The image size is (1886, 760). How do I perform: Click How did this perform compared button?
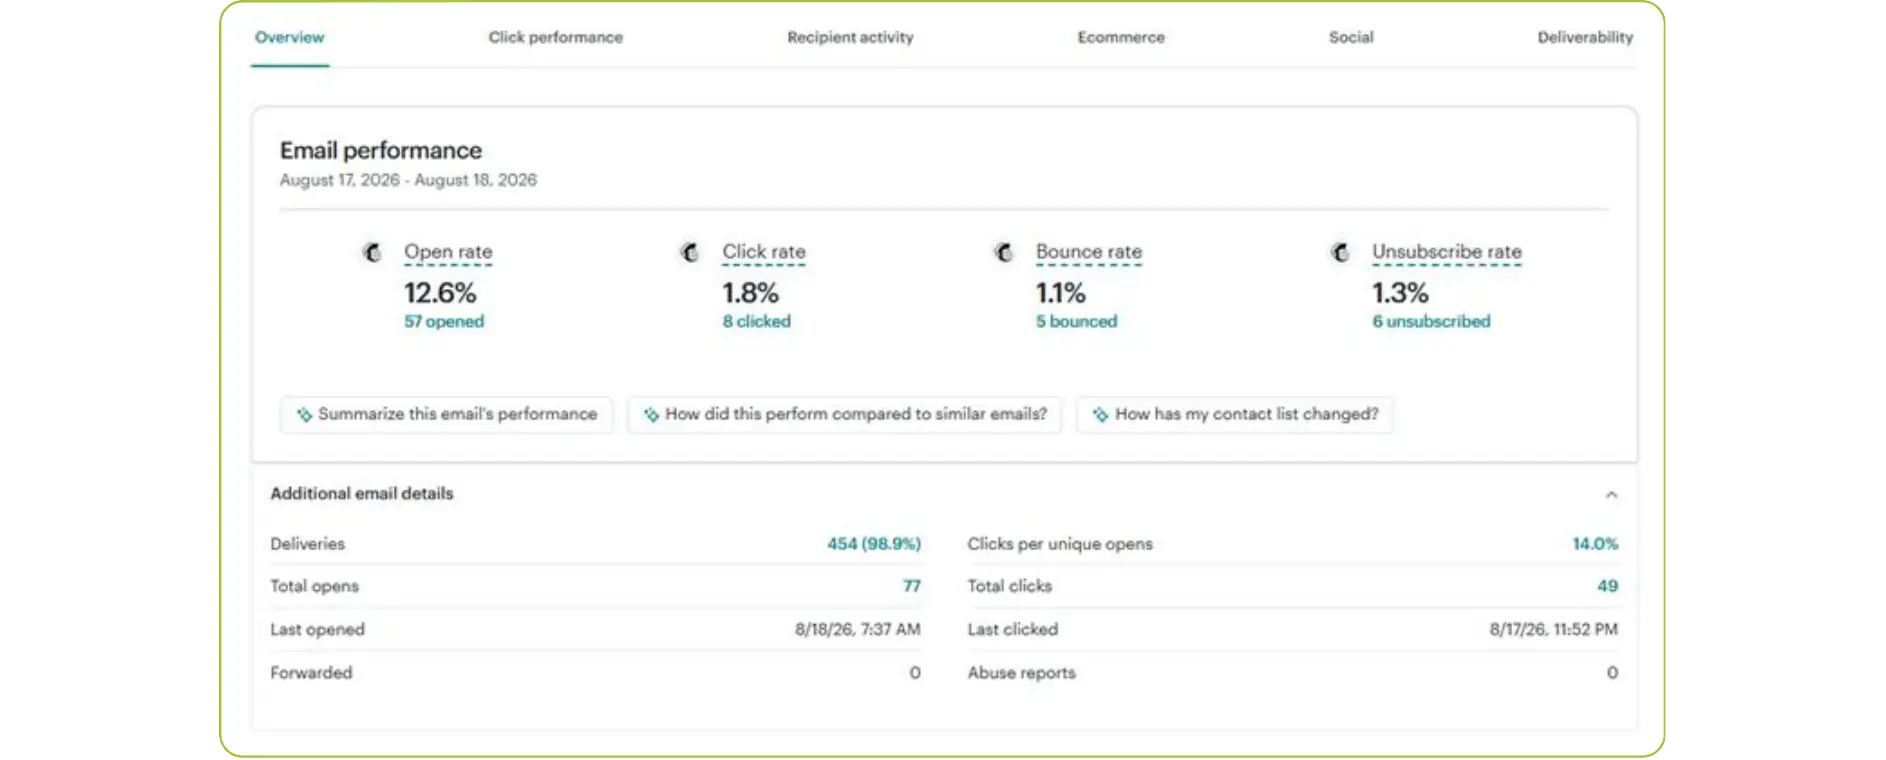click(x=844, y=414)
